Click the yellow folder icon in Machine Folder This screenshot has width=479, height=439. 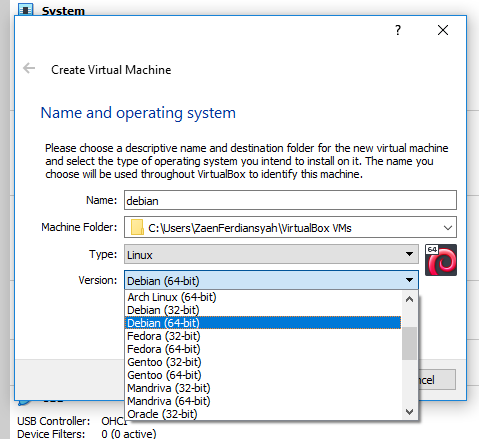[137, 227]
